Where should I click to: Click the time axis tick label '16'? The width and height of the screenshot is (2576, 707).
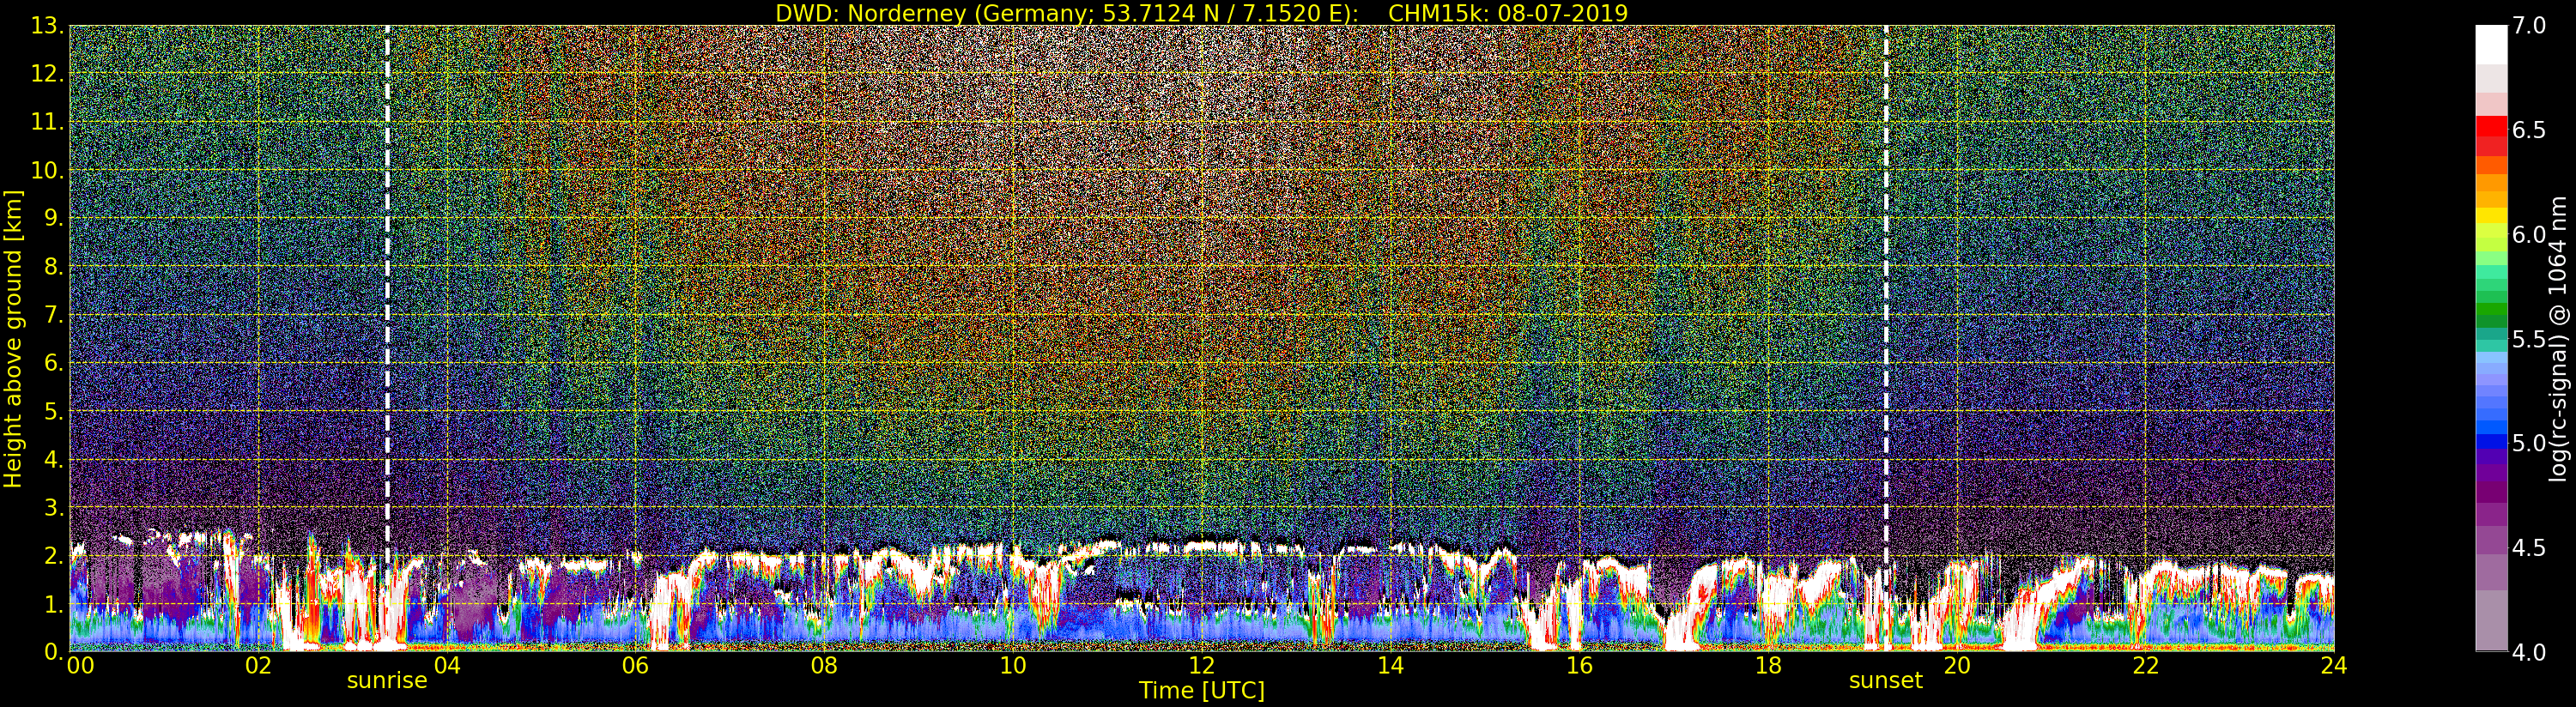tap(1579, 666)
